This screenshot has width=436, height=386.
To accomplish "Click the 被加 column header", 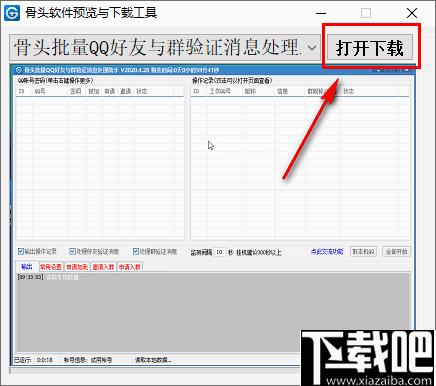I will point(94,91).
